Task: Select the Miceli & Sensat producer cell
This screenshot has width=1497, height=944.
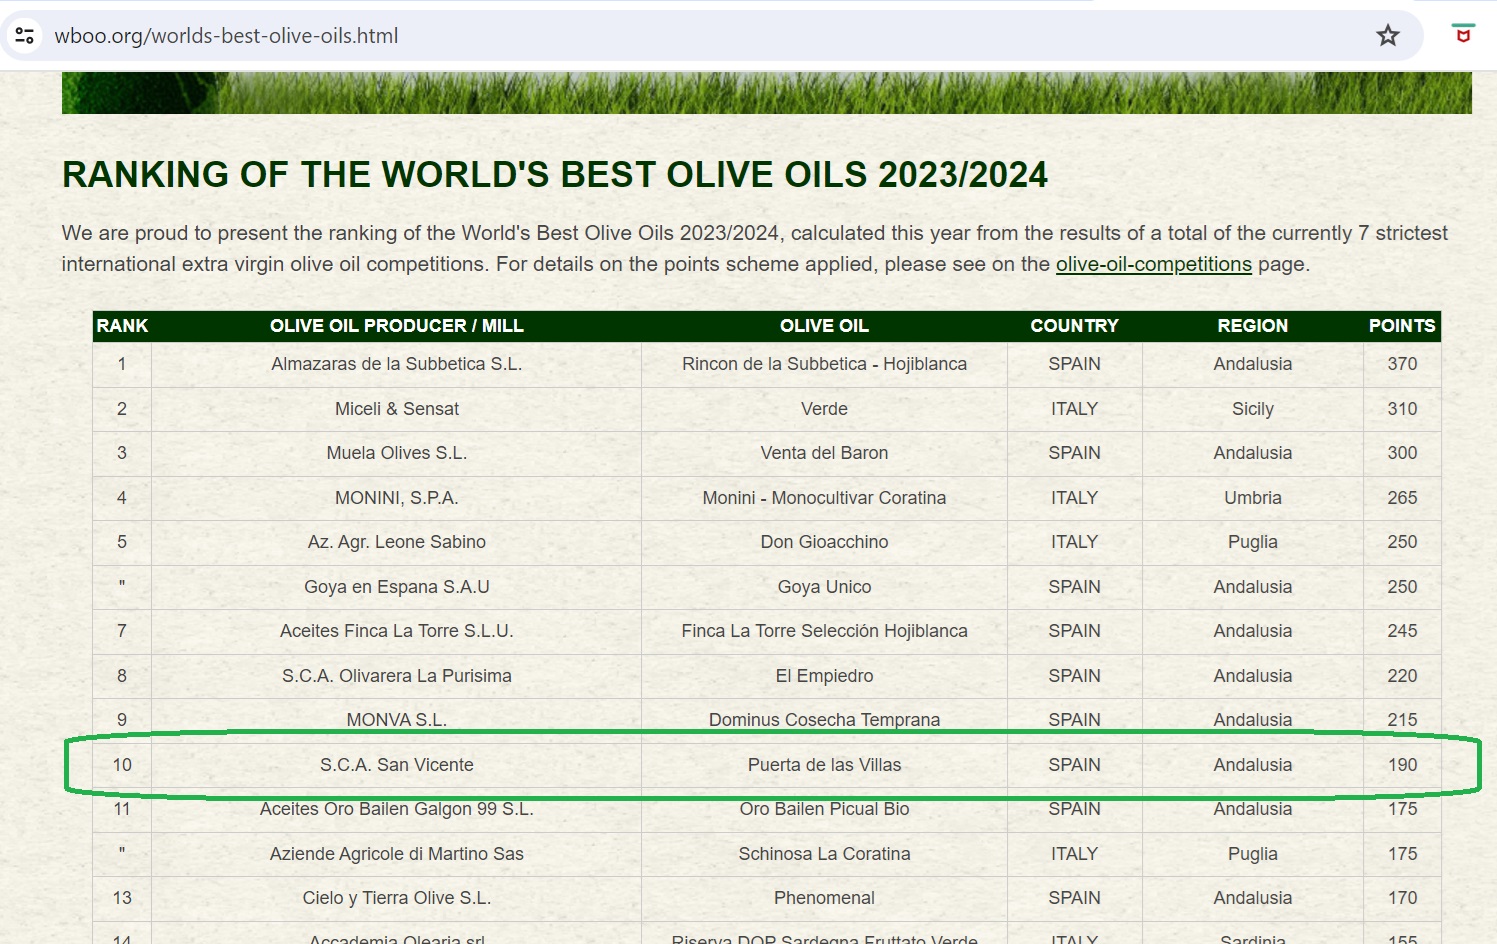Action: pyautogui.click(x=397, y=409)
